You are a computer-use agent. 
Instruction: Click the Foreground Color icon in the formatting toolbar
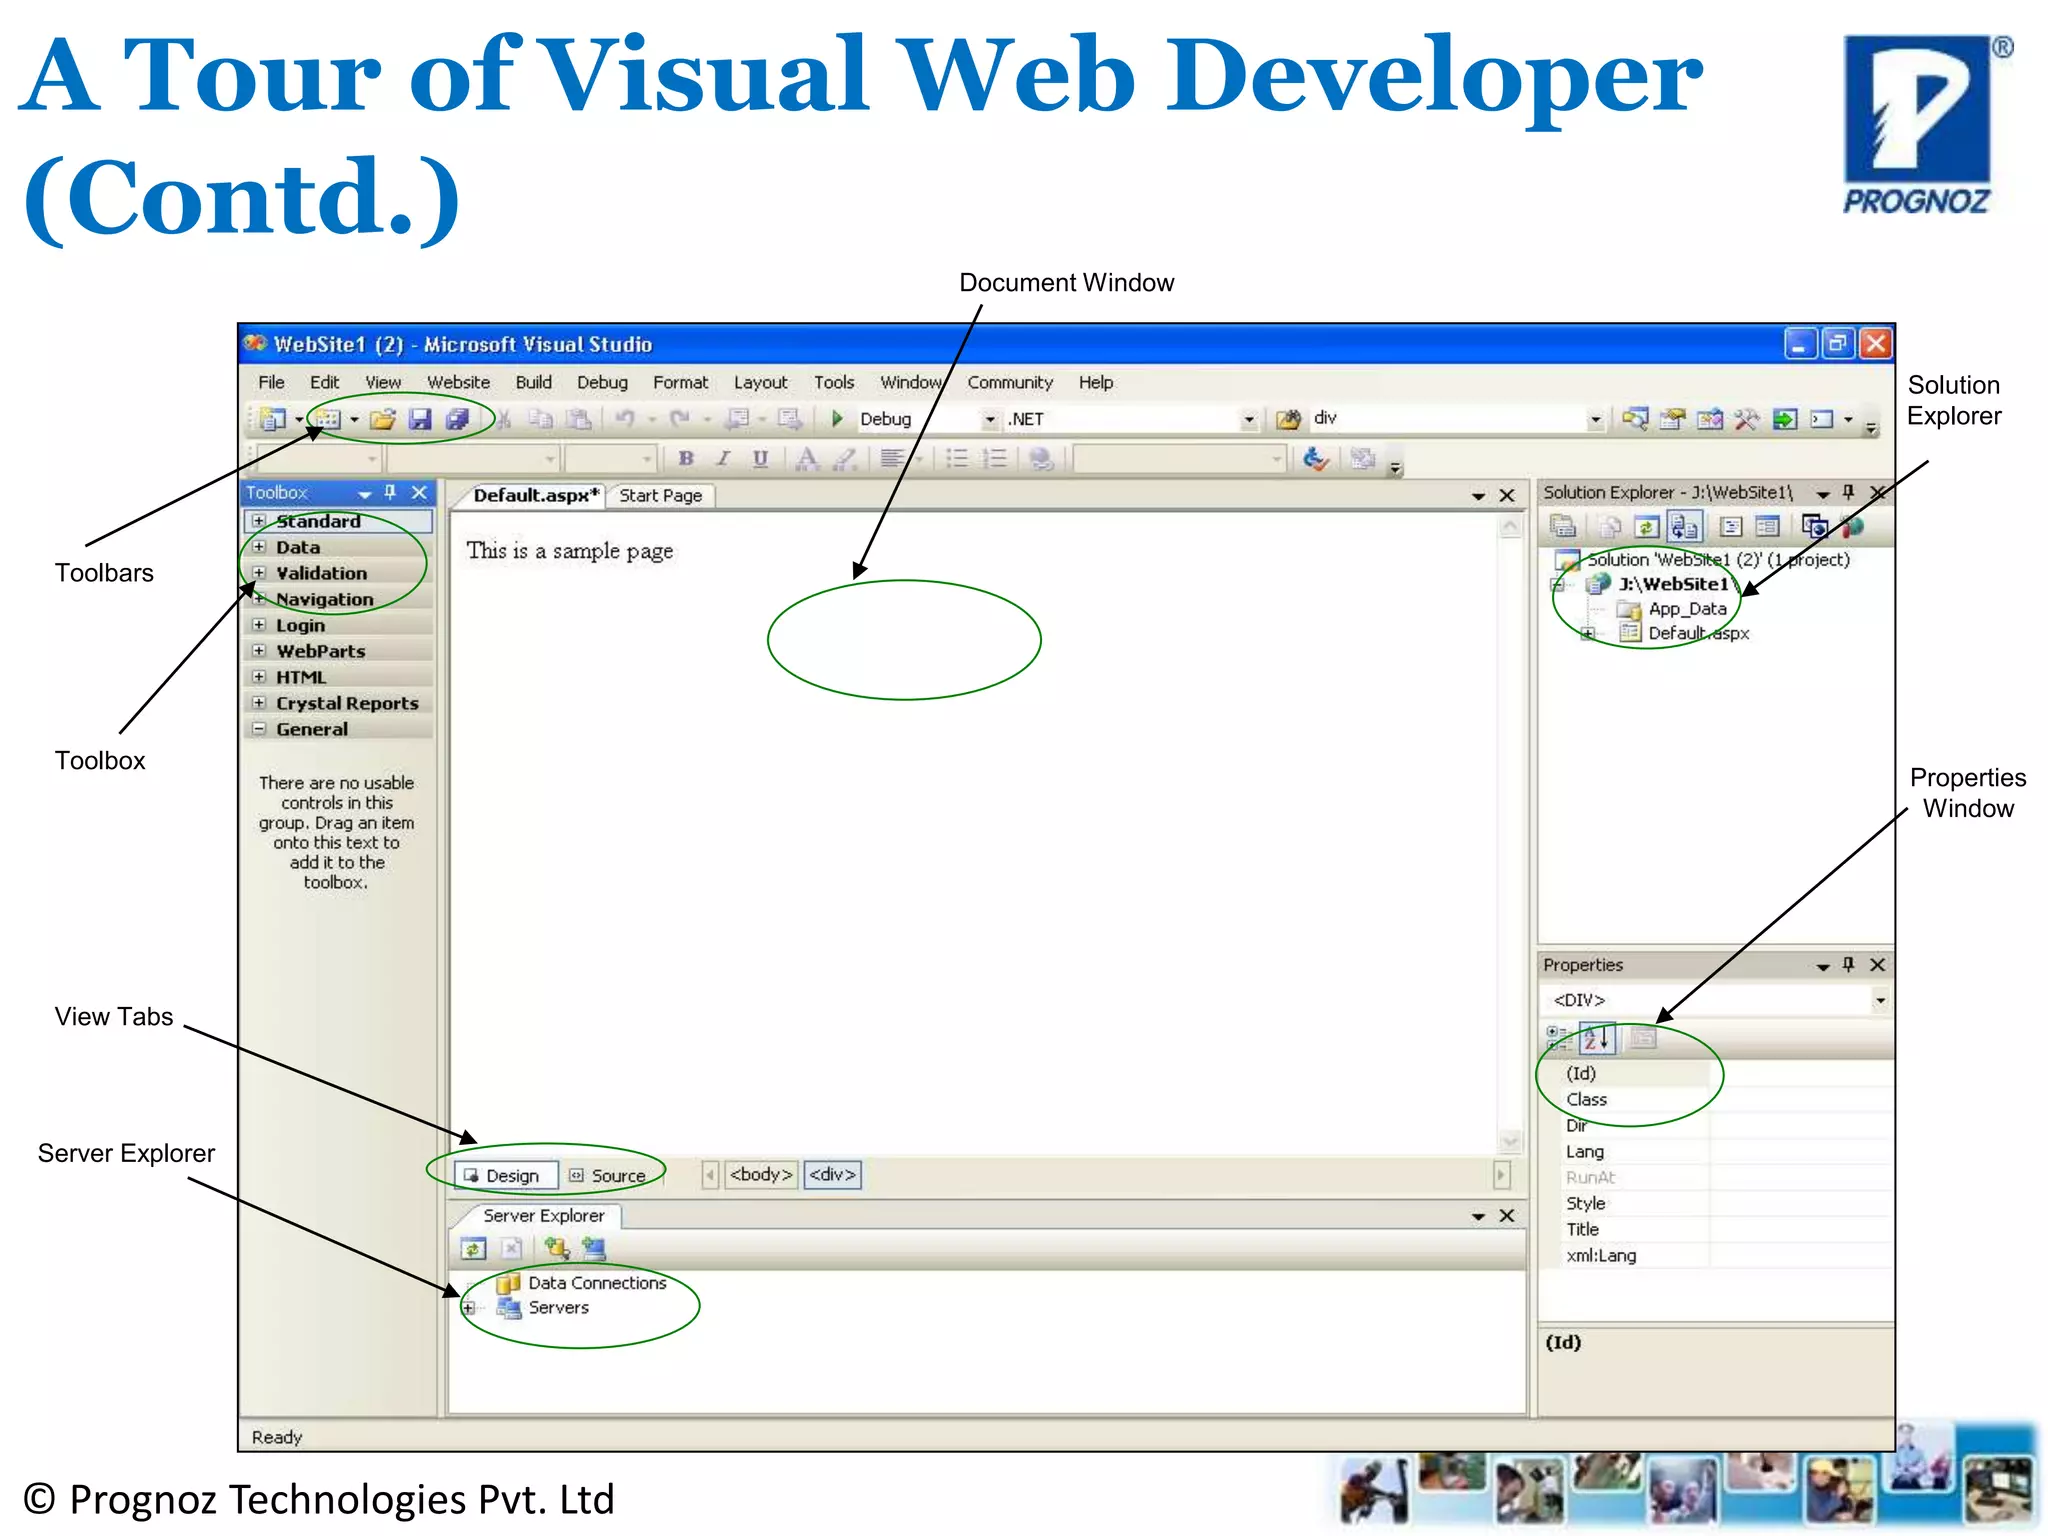[x=807, y=458]
